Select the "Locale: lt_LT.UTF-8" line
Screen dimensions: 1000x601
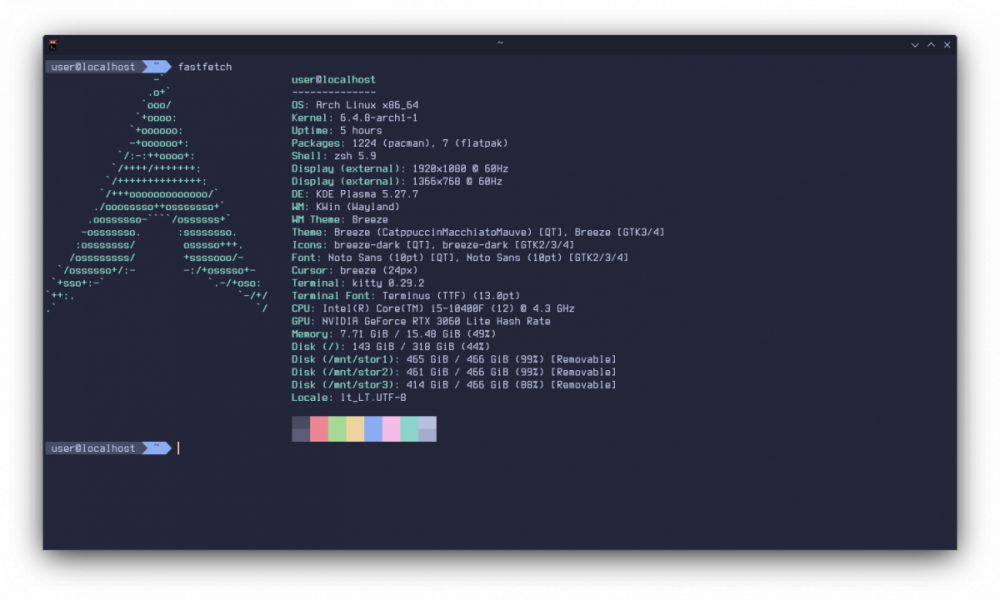pyautogui.click(x=349, y=398)
